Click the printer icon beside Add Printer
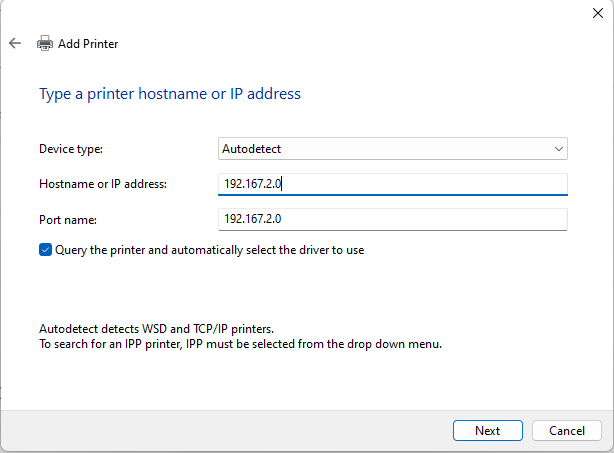The height and width of the screenshot is (453, 614). [45, 44]
